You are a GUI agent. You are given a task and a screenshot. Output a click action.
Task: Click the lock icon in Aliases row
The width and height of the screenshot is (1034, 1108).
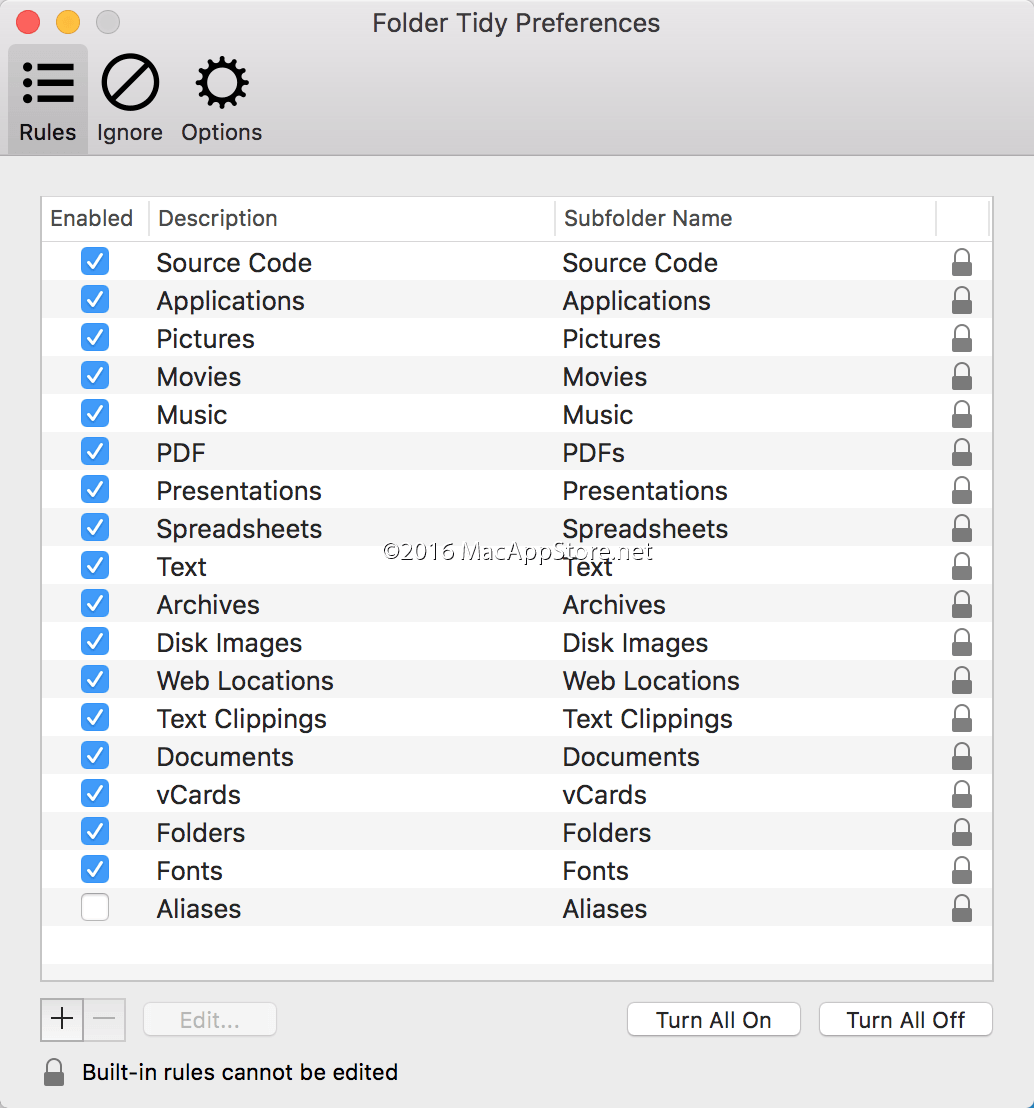(961, 909)
